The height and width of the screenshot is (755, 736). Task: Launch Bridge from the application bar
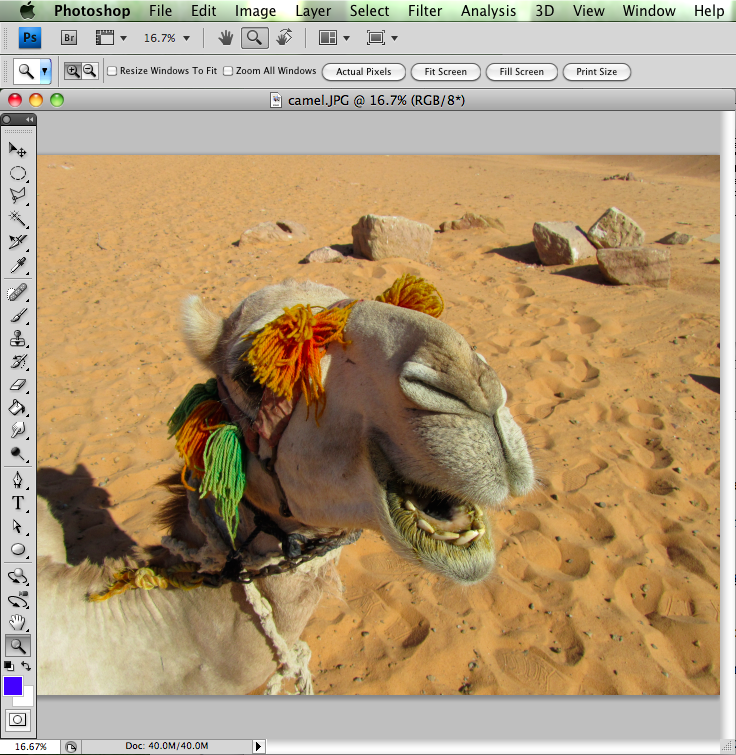pos(69,38)
